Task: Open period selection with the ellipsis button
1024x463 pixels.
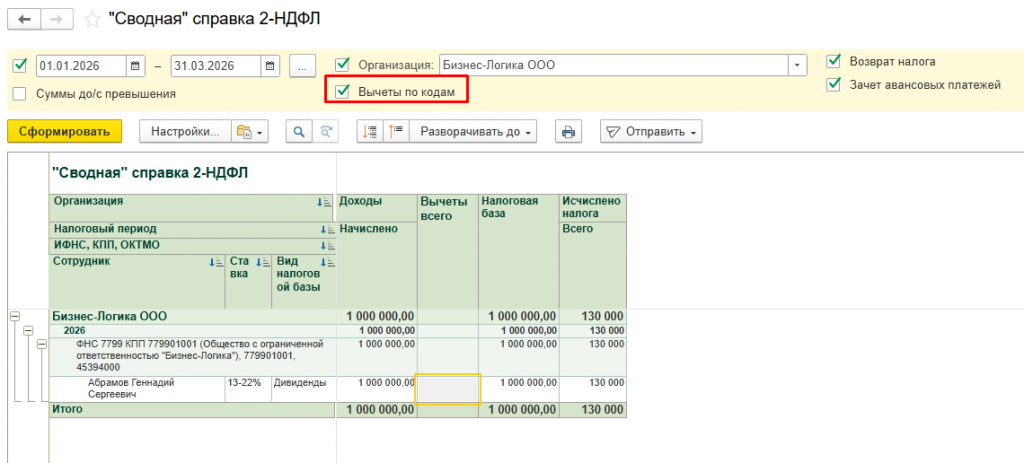Action: click(302, 65)
